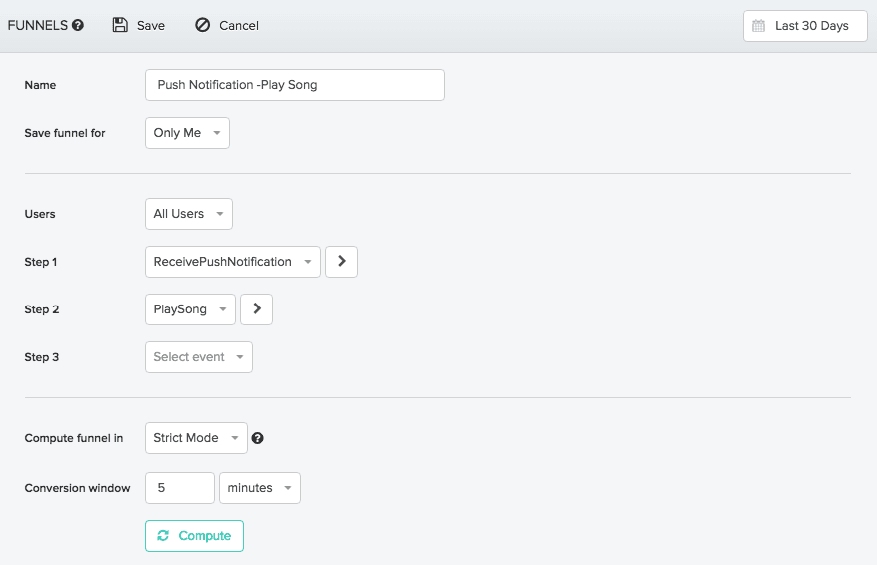Focus the Conversion window number field
The height and width of the screenshot is (565, 877).
point(180,488)
